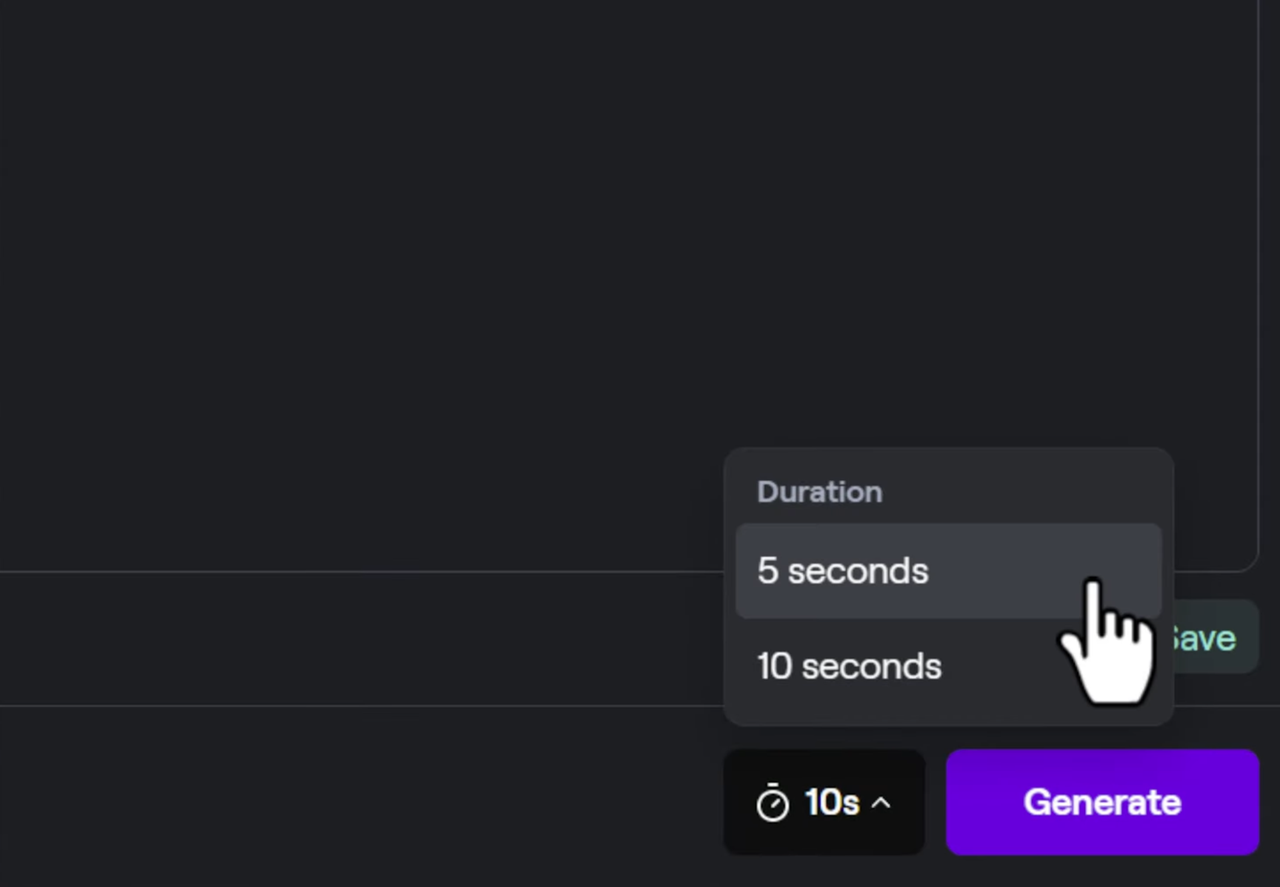Set the video length to 10 seconds
This screenshot has height=887, width=1280.
(x=947, y=666)
